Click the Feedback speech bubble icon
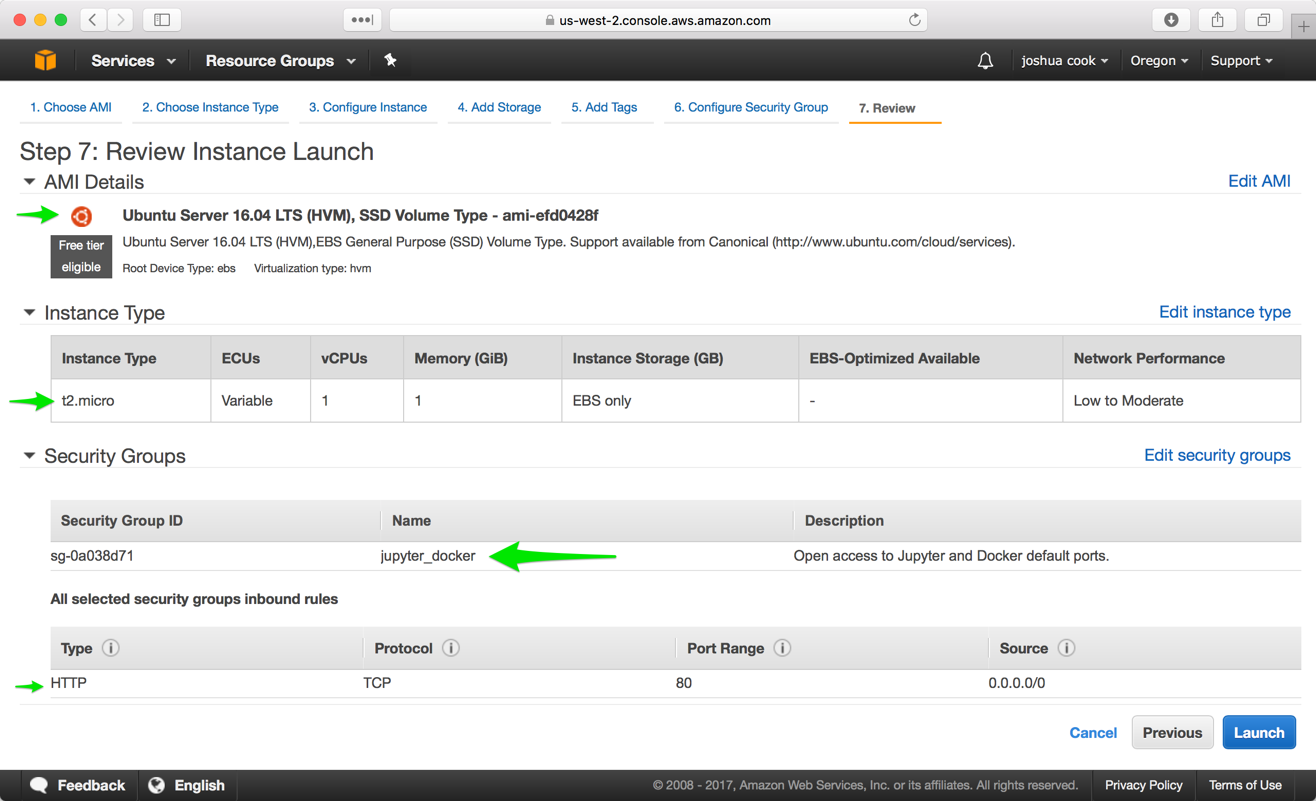 [39, 785]
